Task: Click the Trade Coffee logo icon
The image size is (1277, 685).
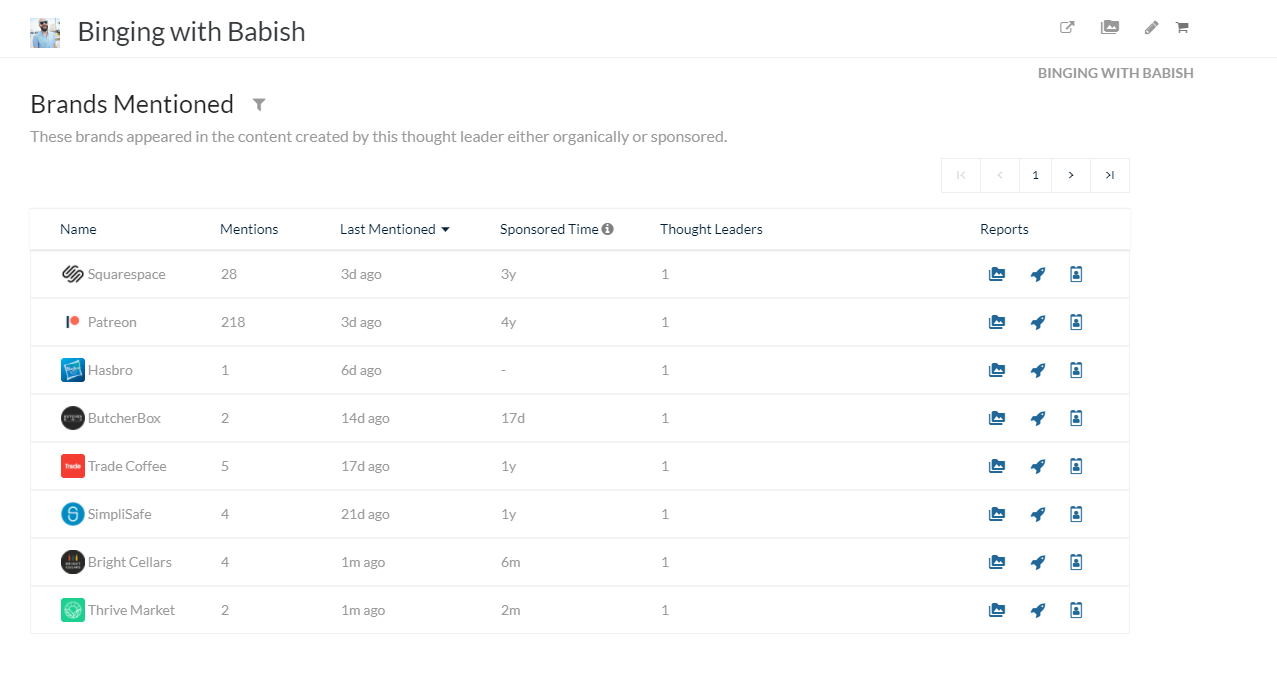Action: (x=73, y=466)
